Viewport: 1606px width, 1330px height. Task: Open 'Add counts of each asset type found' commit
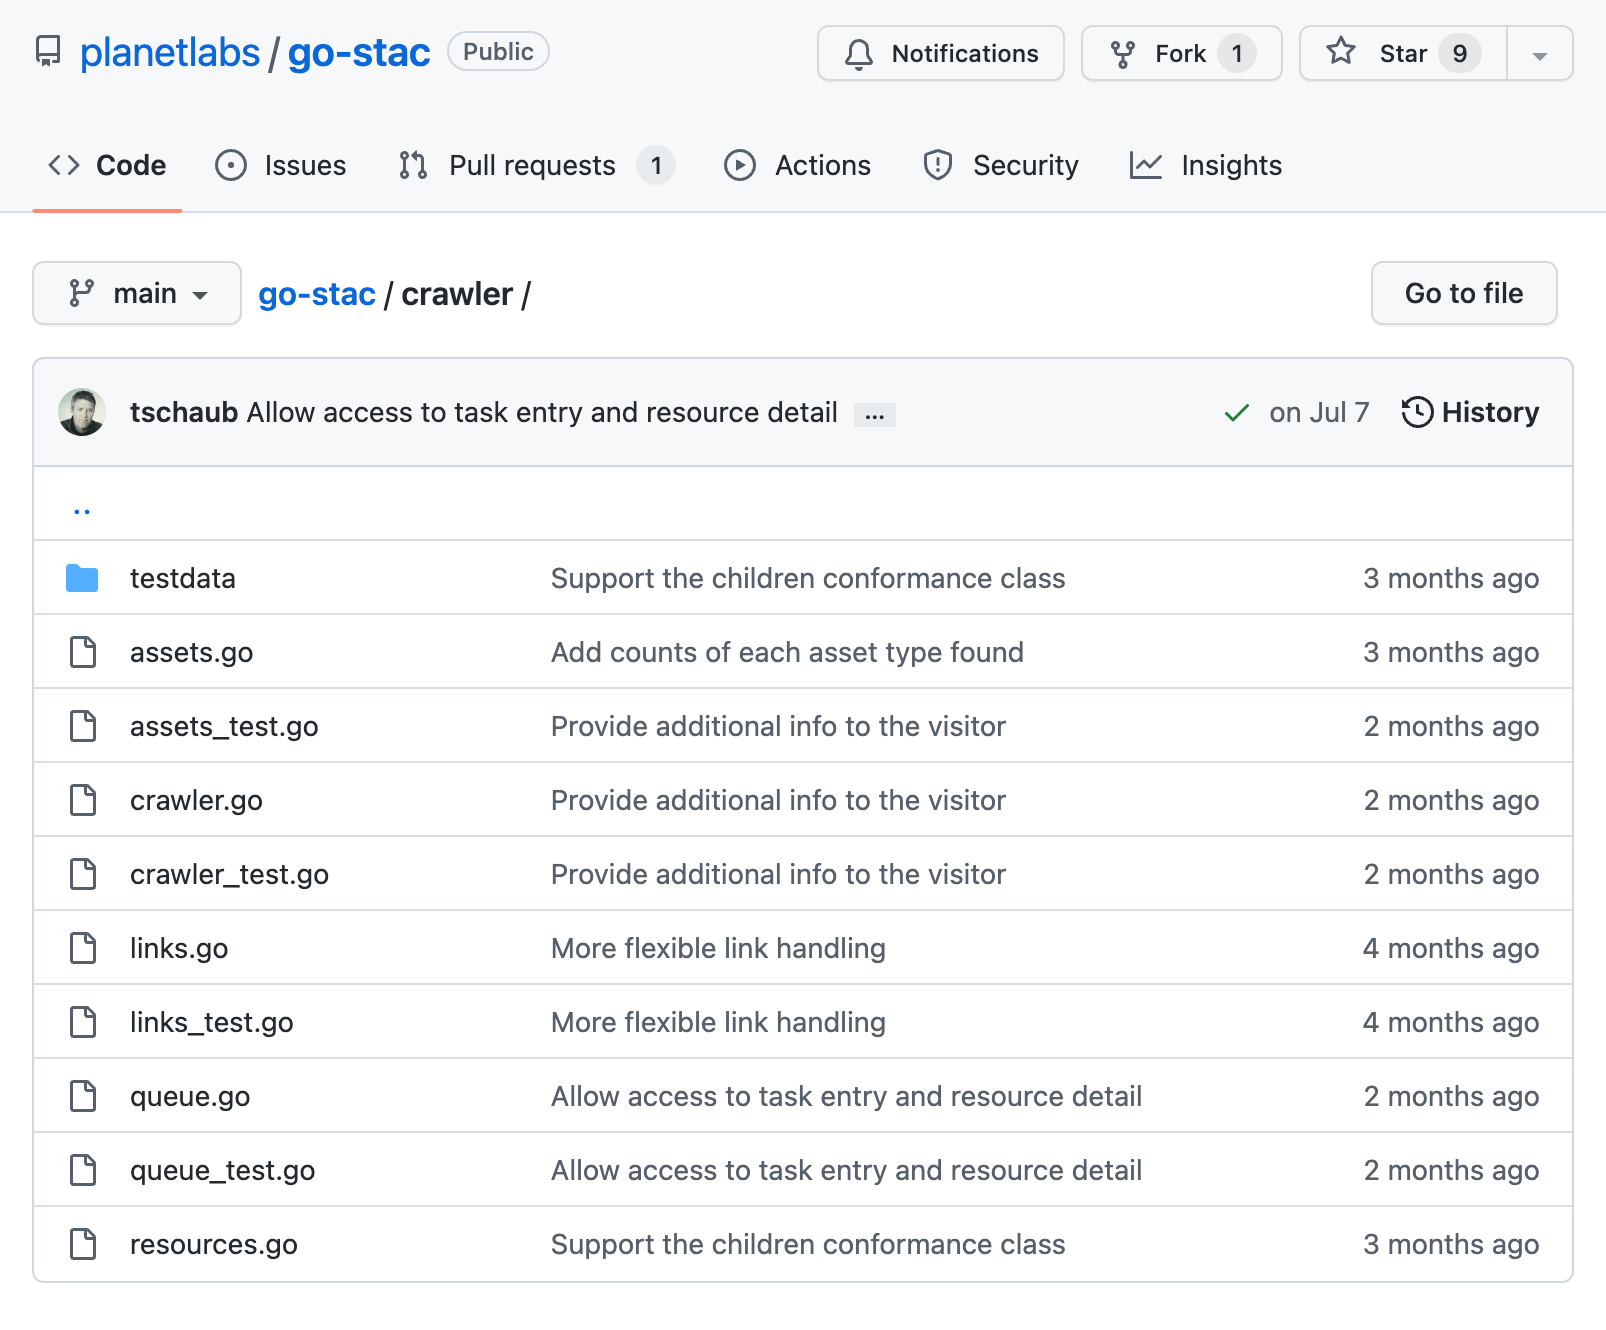(787, 652)
